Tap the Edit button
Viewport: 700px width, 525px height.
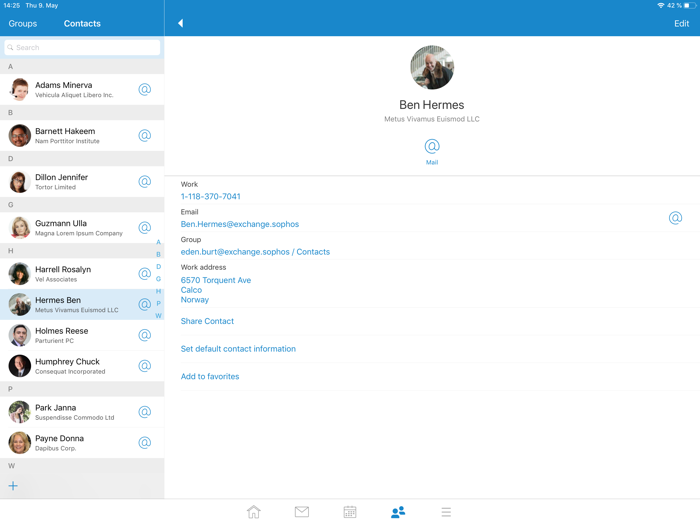tap(681, 24)
